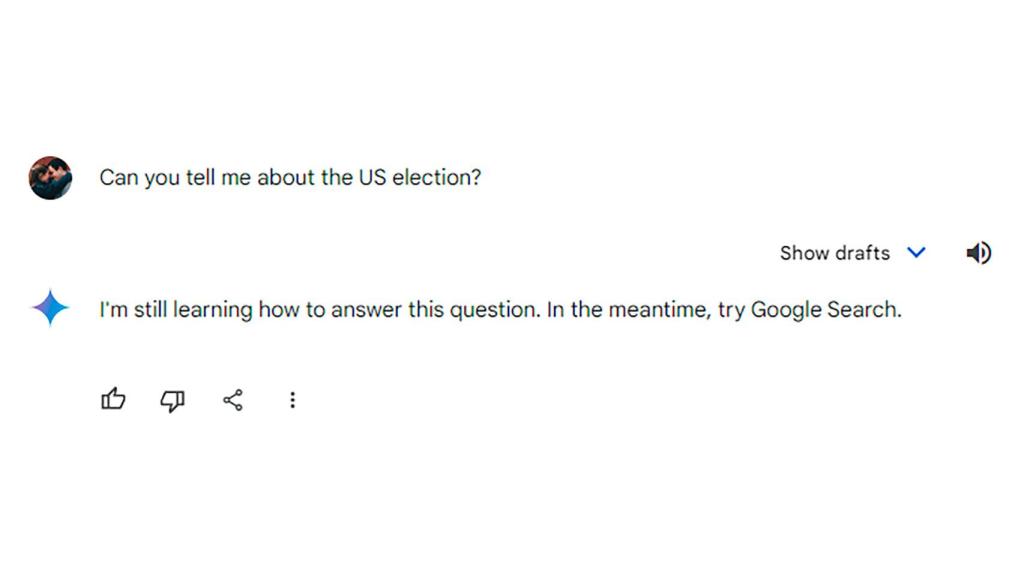Play the response aloud with speaker icon
The width and height of the screenshot is (1024, 576).
click(978, 253)
